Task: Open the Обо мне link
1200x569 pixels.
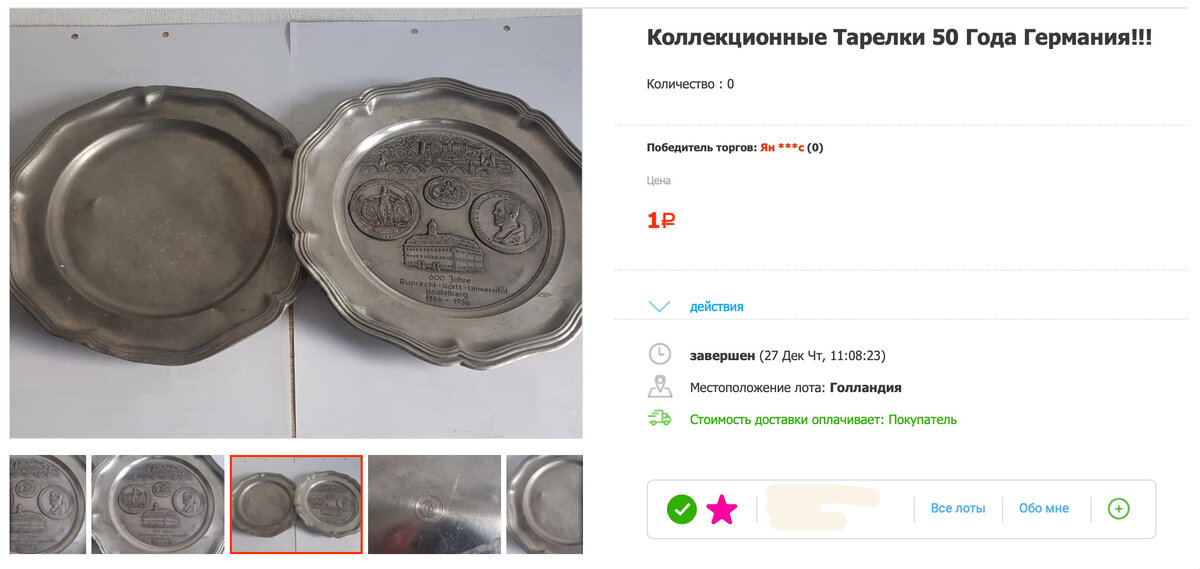Action: (x=1044, y=508)
